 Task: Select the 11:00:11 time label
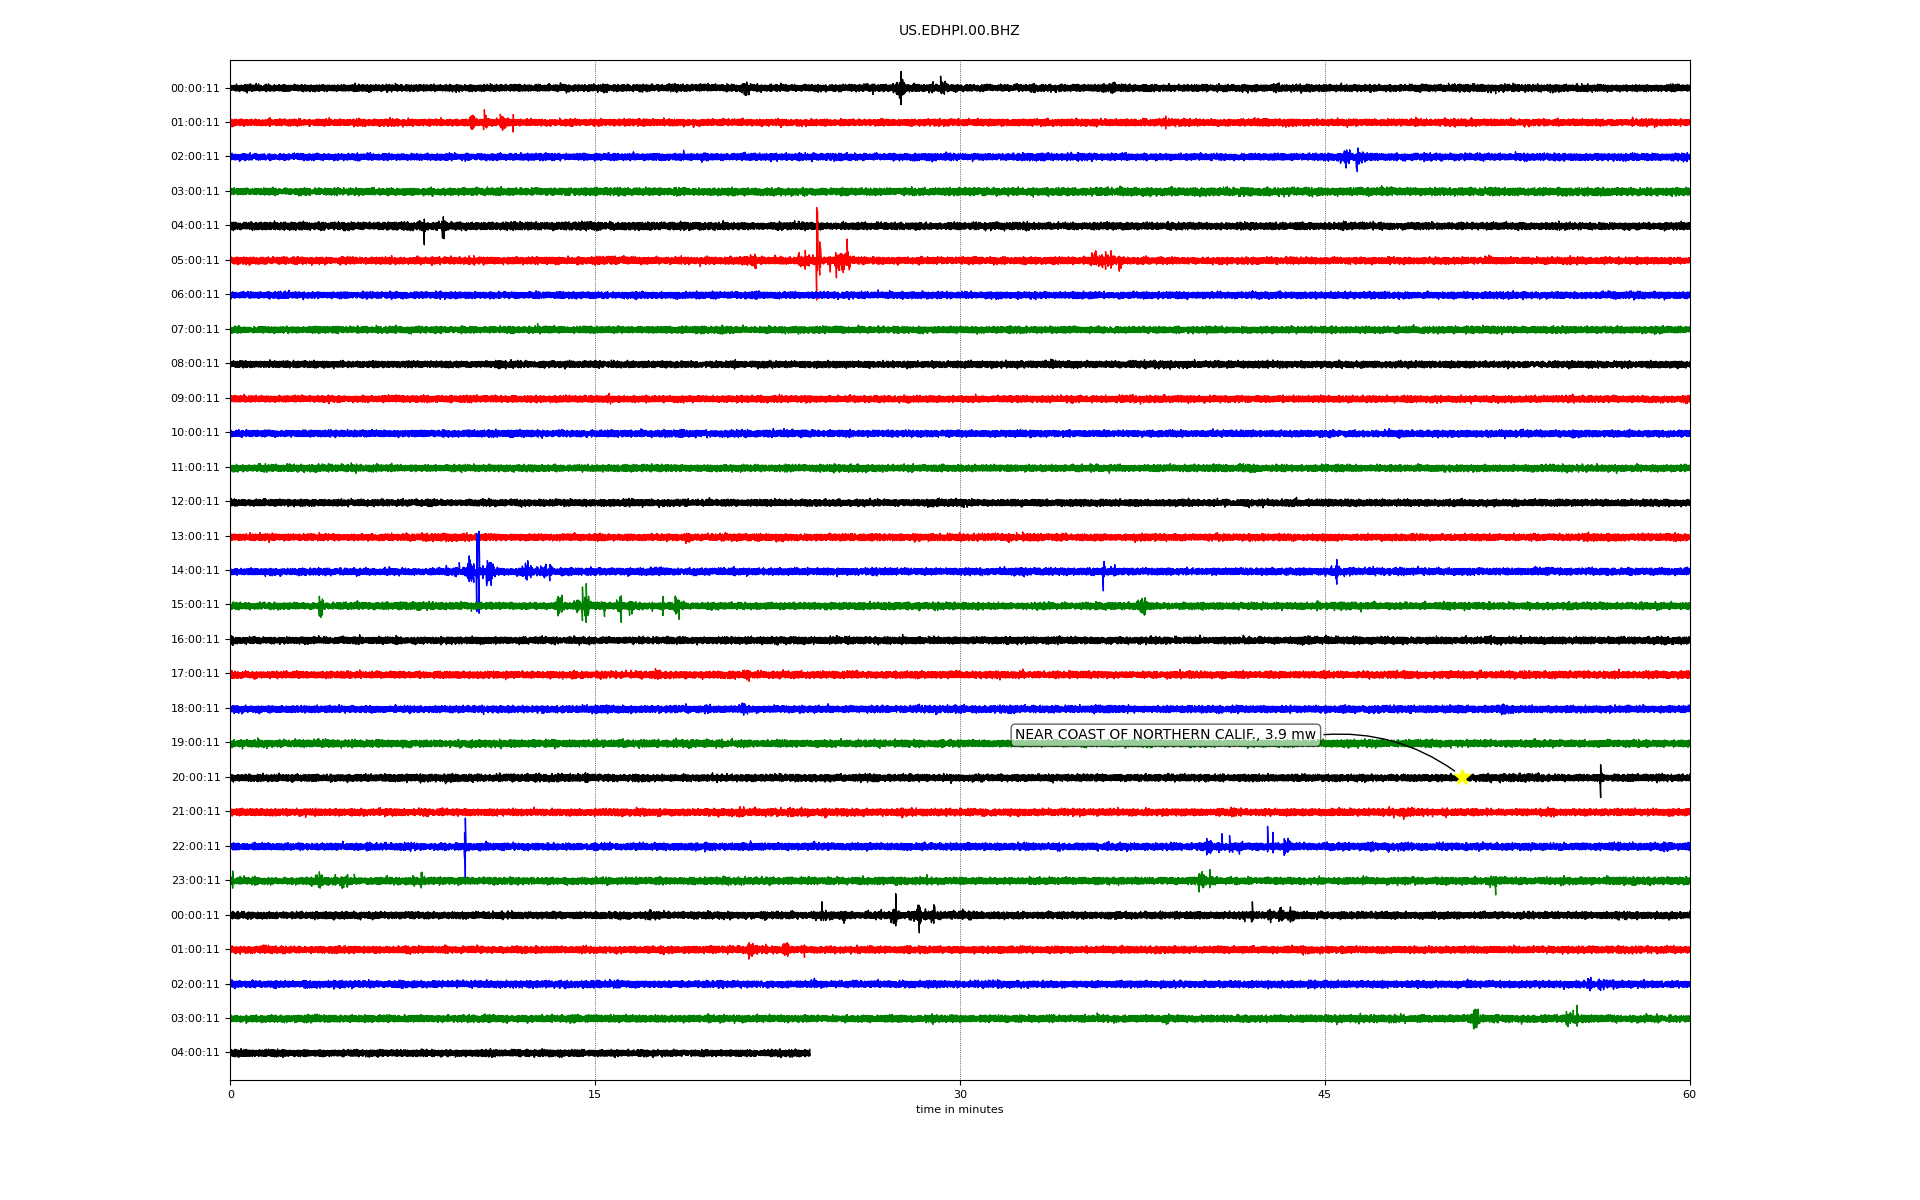pos(195,467)
